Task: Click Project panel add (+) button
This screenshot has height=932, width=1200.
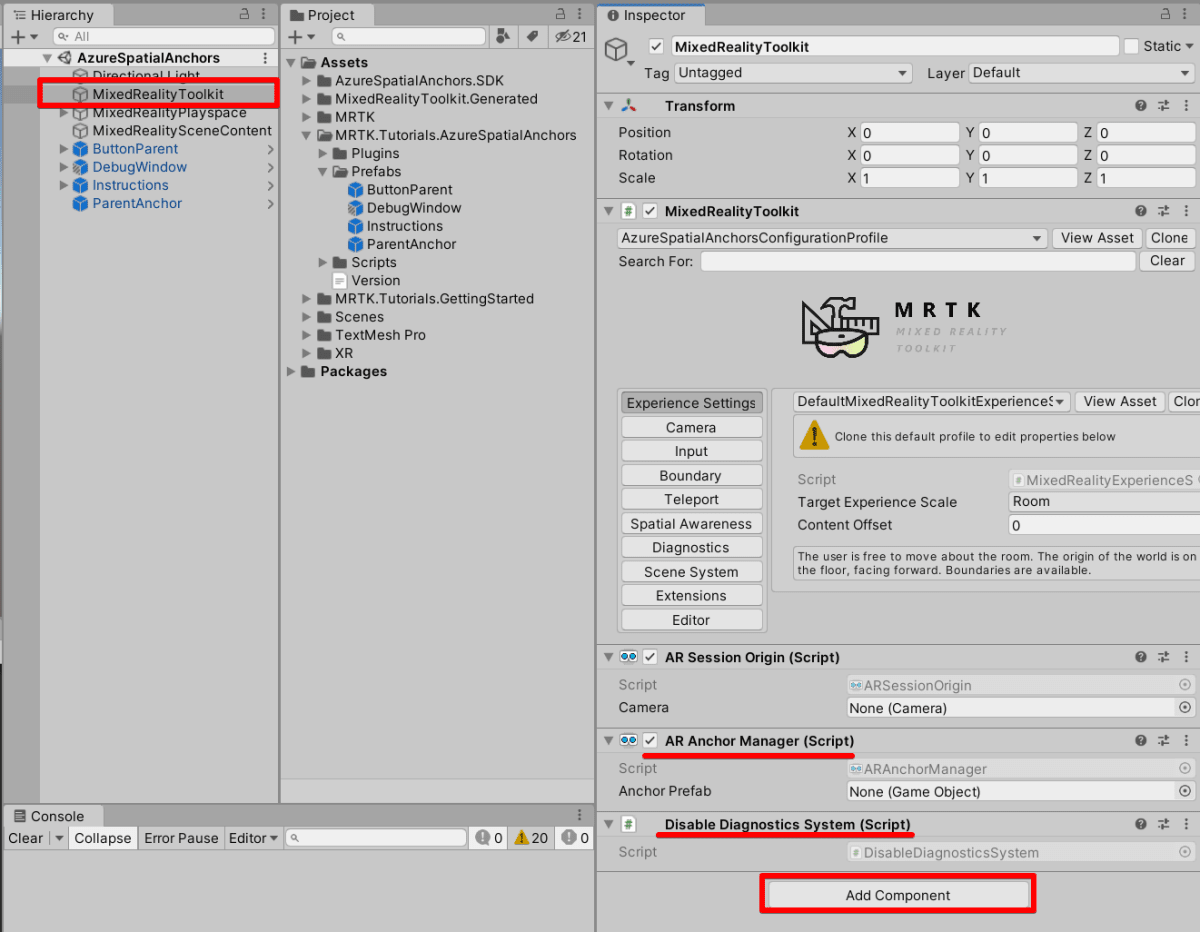Action: pos(295,37)
